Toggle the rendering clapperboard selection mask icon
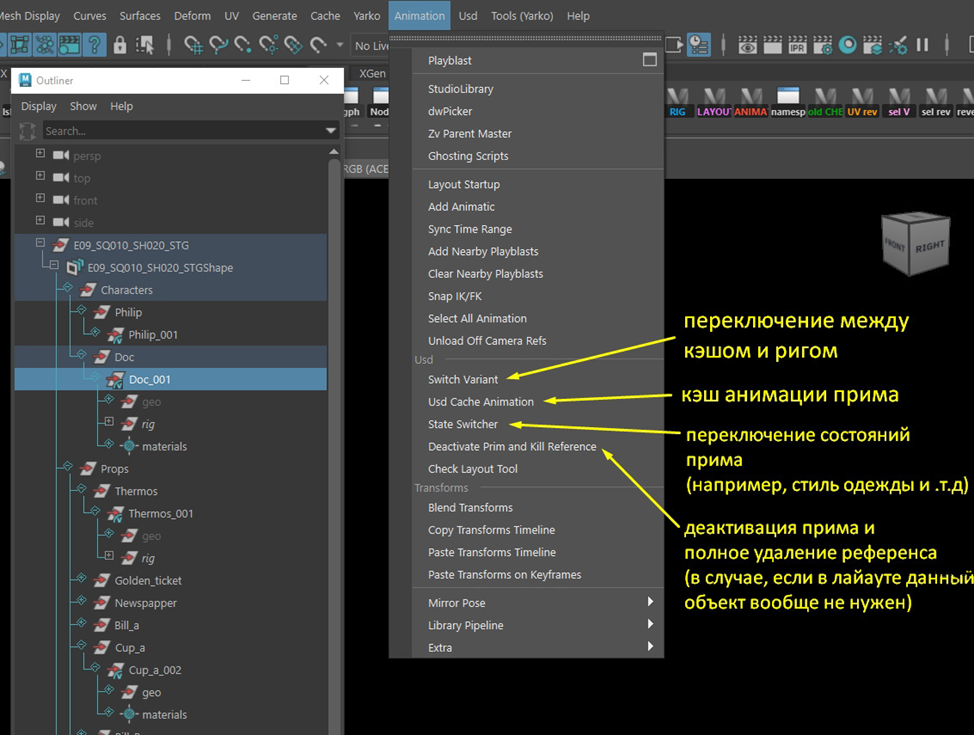 [69, 45]
